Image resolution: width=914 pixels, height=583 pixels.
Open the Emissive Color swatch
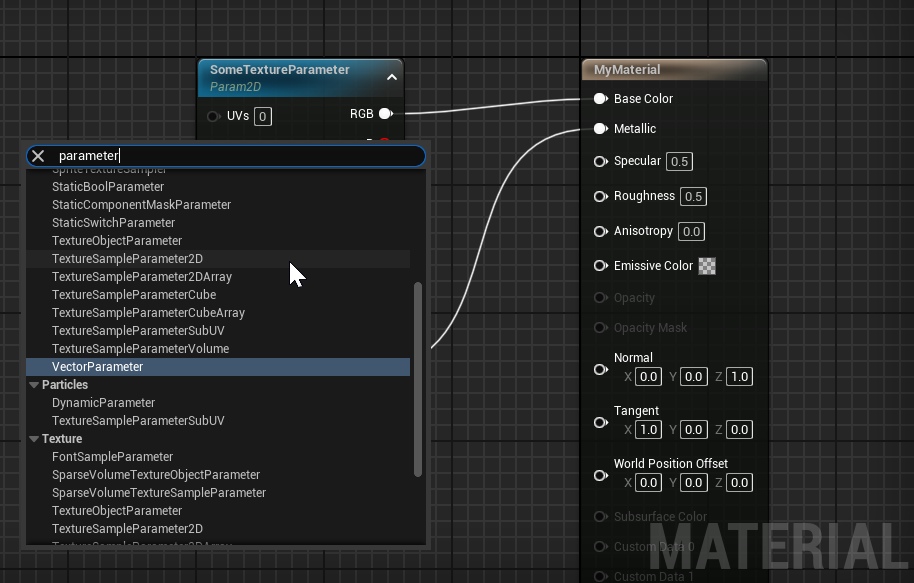(x=707, y=266)
